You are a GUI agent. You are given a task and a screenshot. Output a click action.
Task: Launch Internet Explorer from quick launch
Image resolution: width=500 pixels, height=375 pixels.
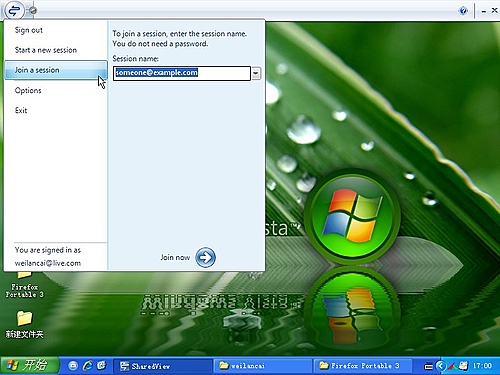click(x=87, y=366)
